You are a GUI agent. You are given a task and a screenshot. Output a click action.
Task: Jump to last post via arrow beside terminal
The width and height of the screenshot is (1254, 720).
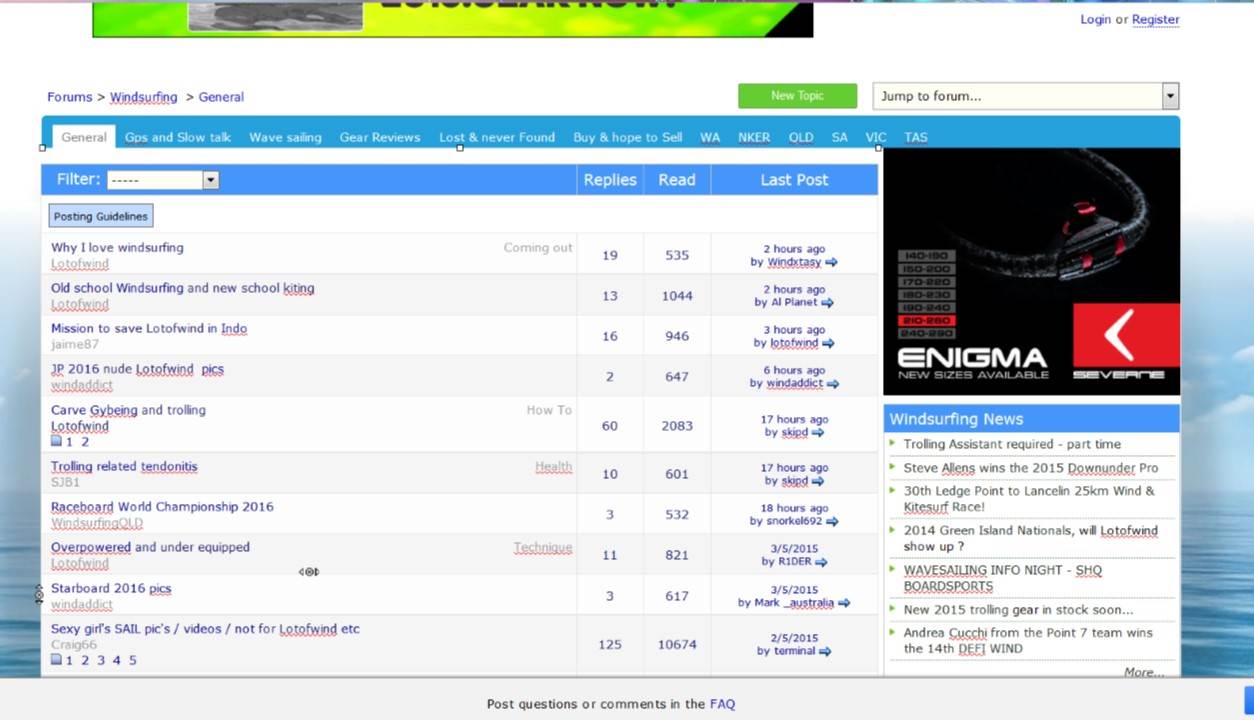click(825, 652)
